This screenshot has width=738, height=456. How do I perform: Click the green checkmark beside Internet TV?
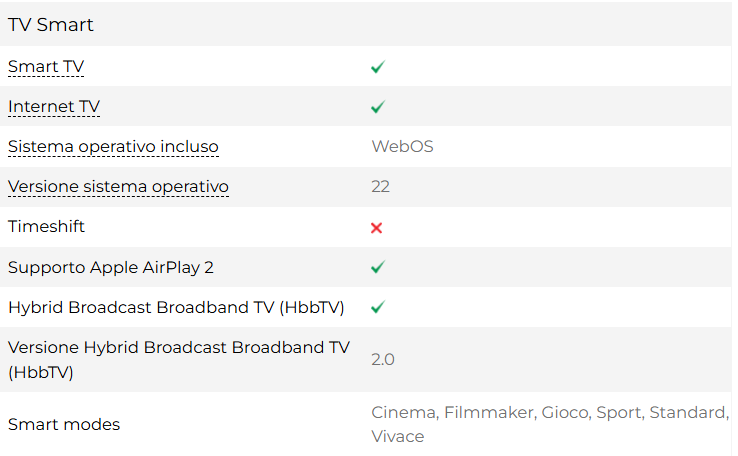pyautogui.click(x=377, y=107)
